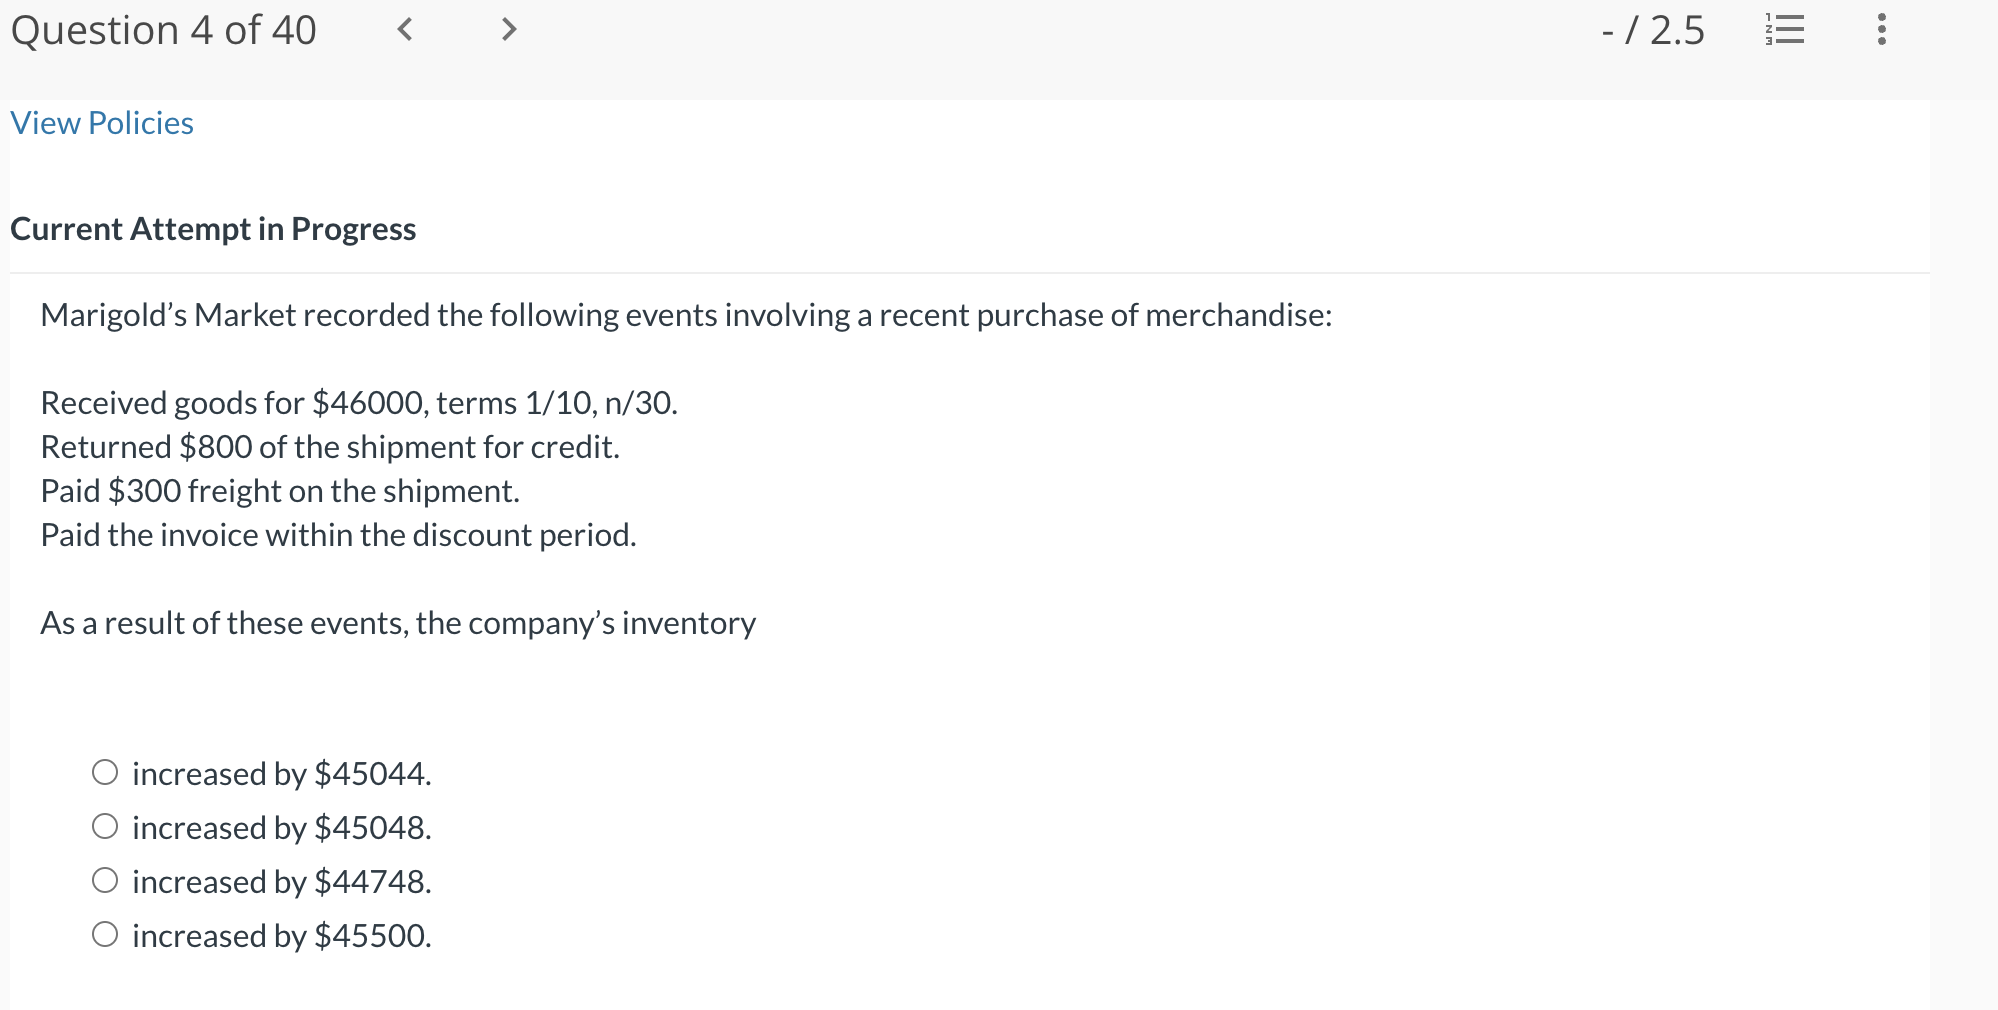Mark the radio button for $45500
Screen dimensions: 1998x1010
click(x=105, y=934)
